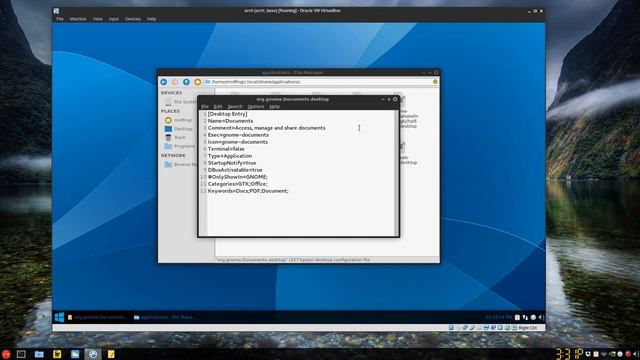Viewport: 640px width, 360px height.
Task: Click the red host launcher icon
Action: (x=5, y=354)
